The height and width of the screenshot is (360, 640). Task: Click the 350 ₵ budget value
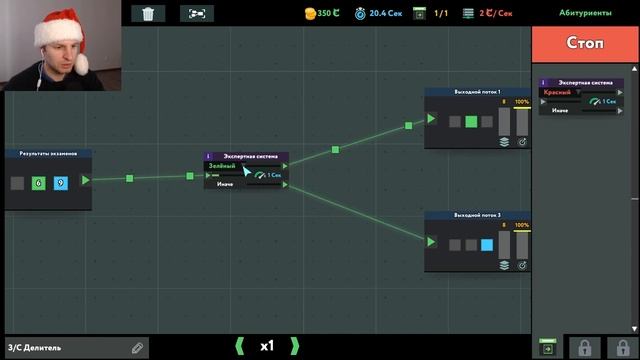click(x=328, y=13)
